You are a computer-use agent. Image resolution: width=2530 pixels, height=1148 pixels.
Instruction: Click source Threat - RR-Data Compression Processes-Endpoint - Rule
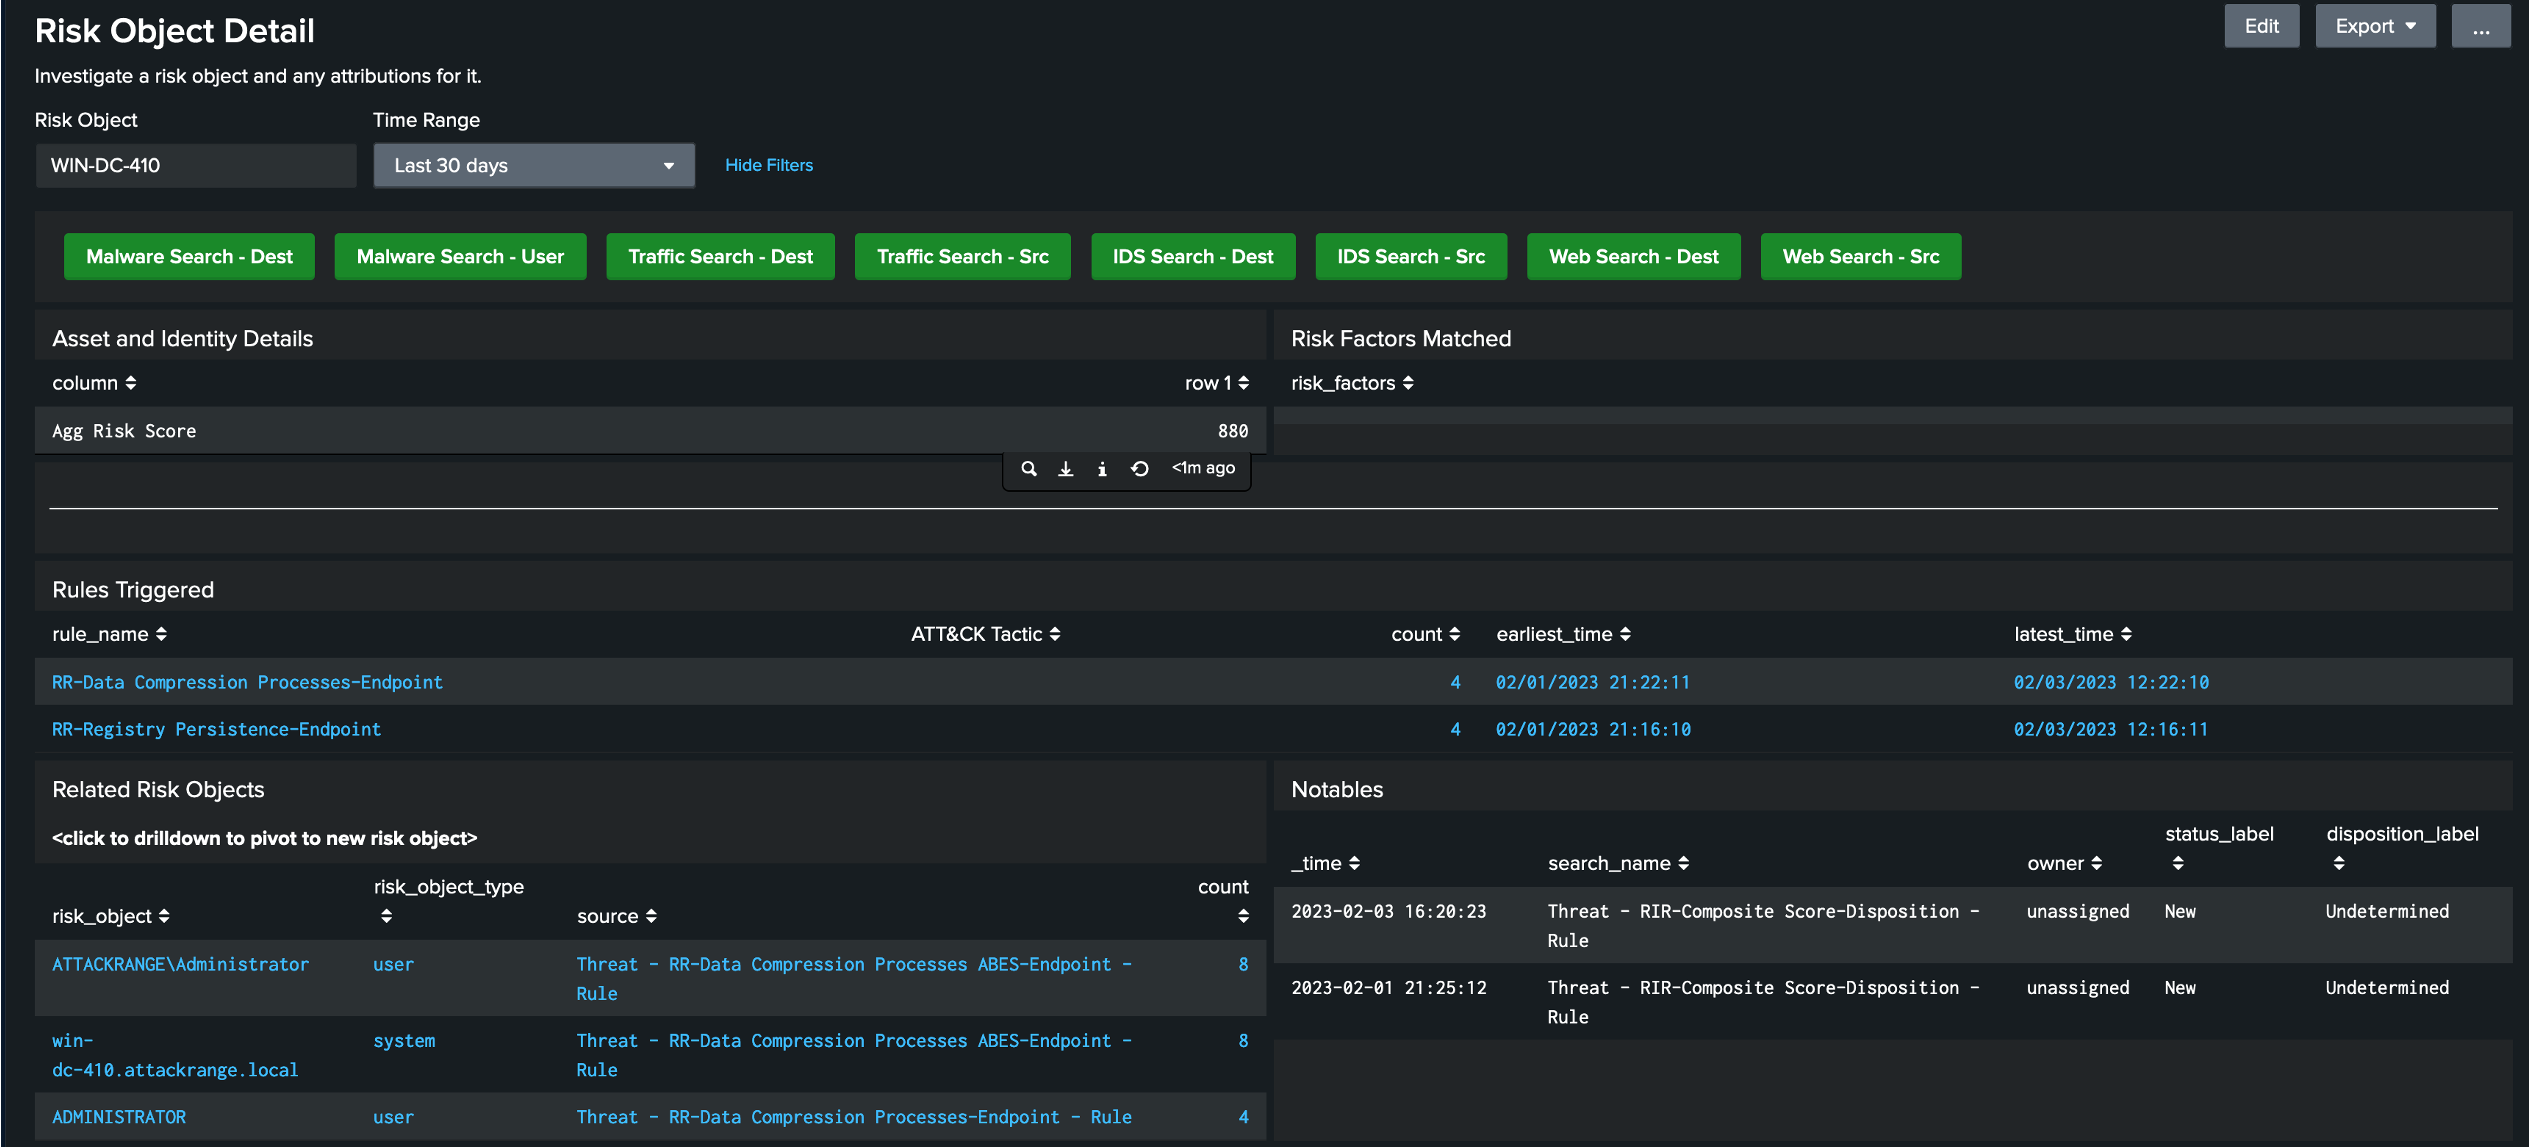(854, 1117)
